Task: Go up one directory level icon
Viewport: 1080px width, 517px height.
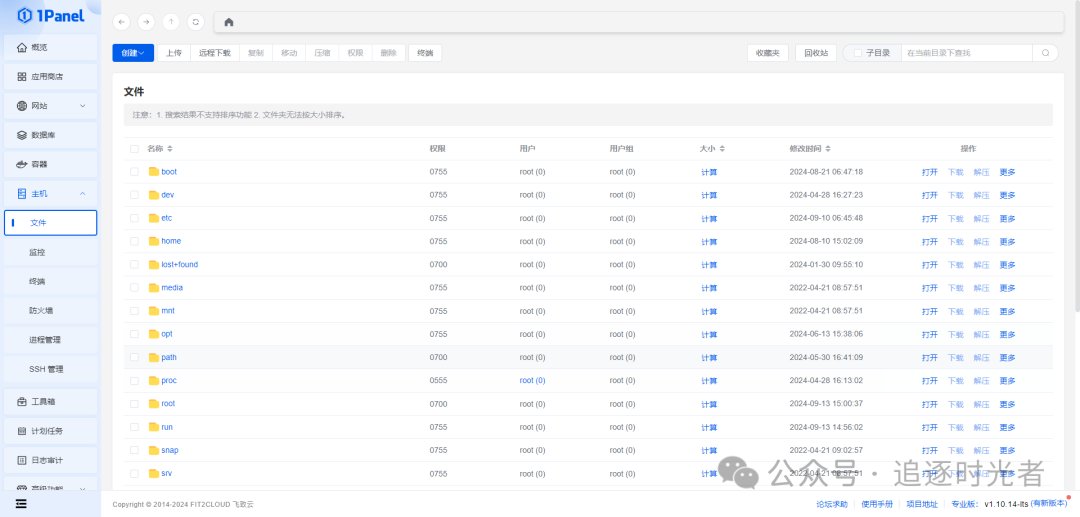Action: click(x=171, y=22)
